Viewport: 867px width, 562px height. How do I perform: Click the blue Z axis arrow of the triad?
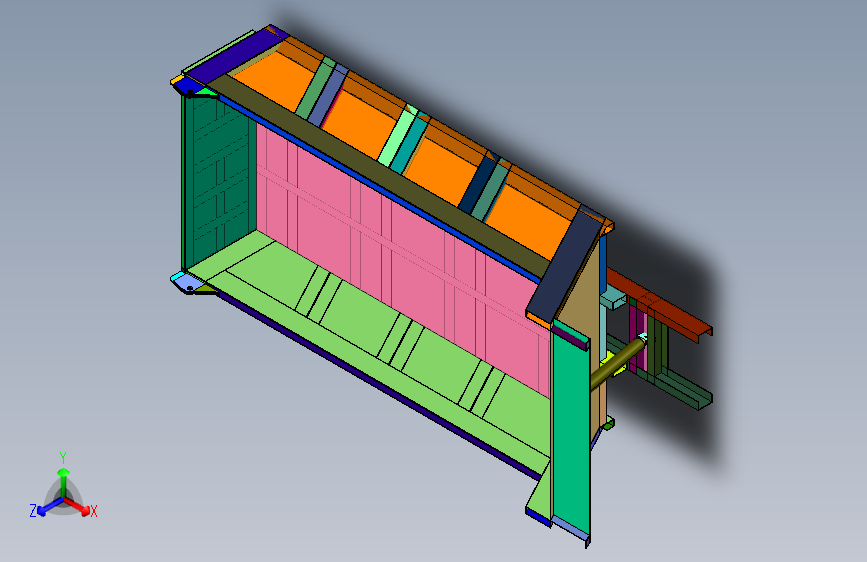click(49, 507)
